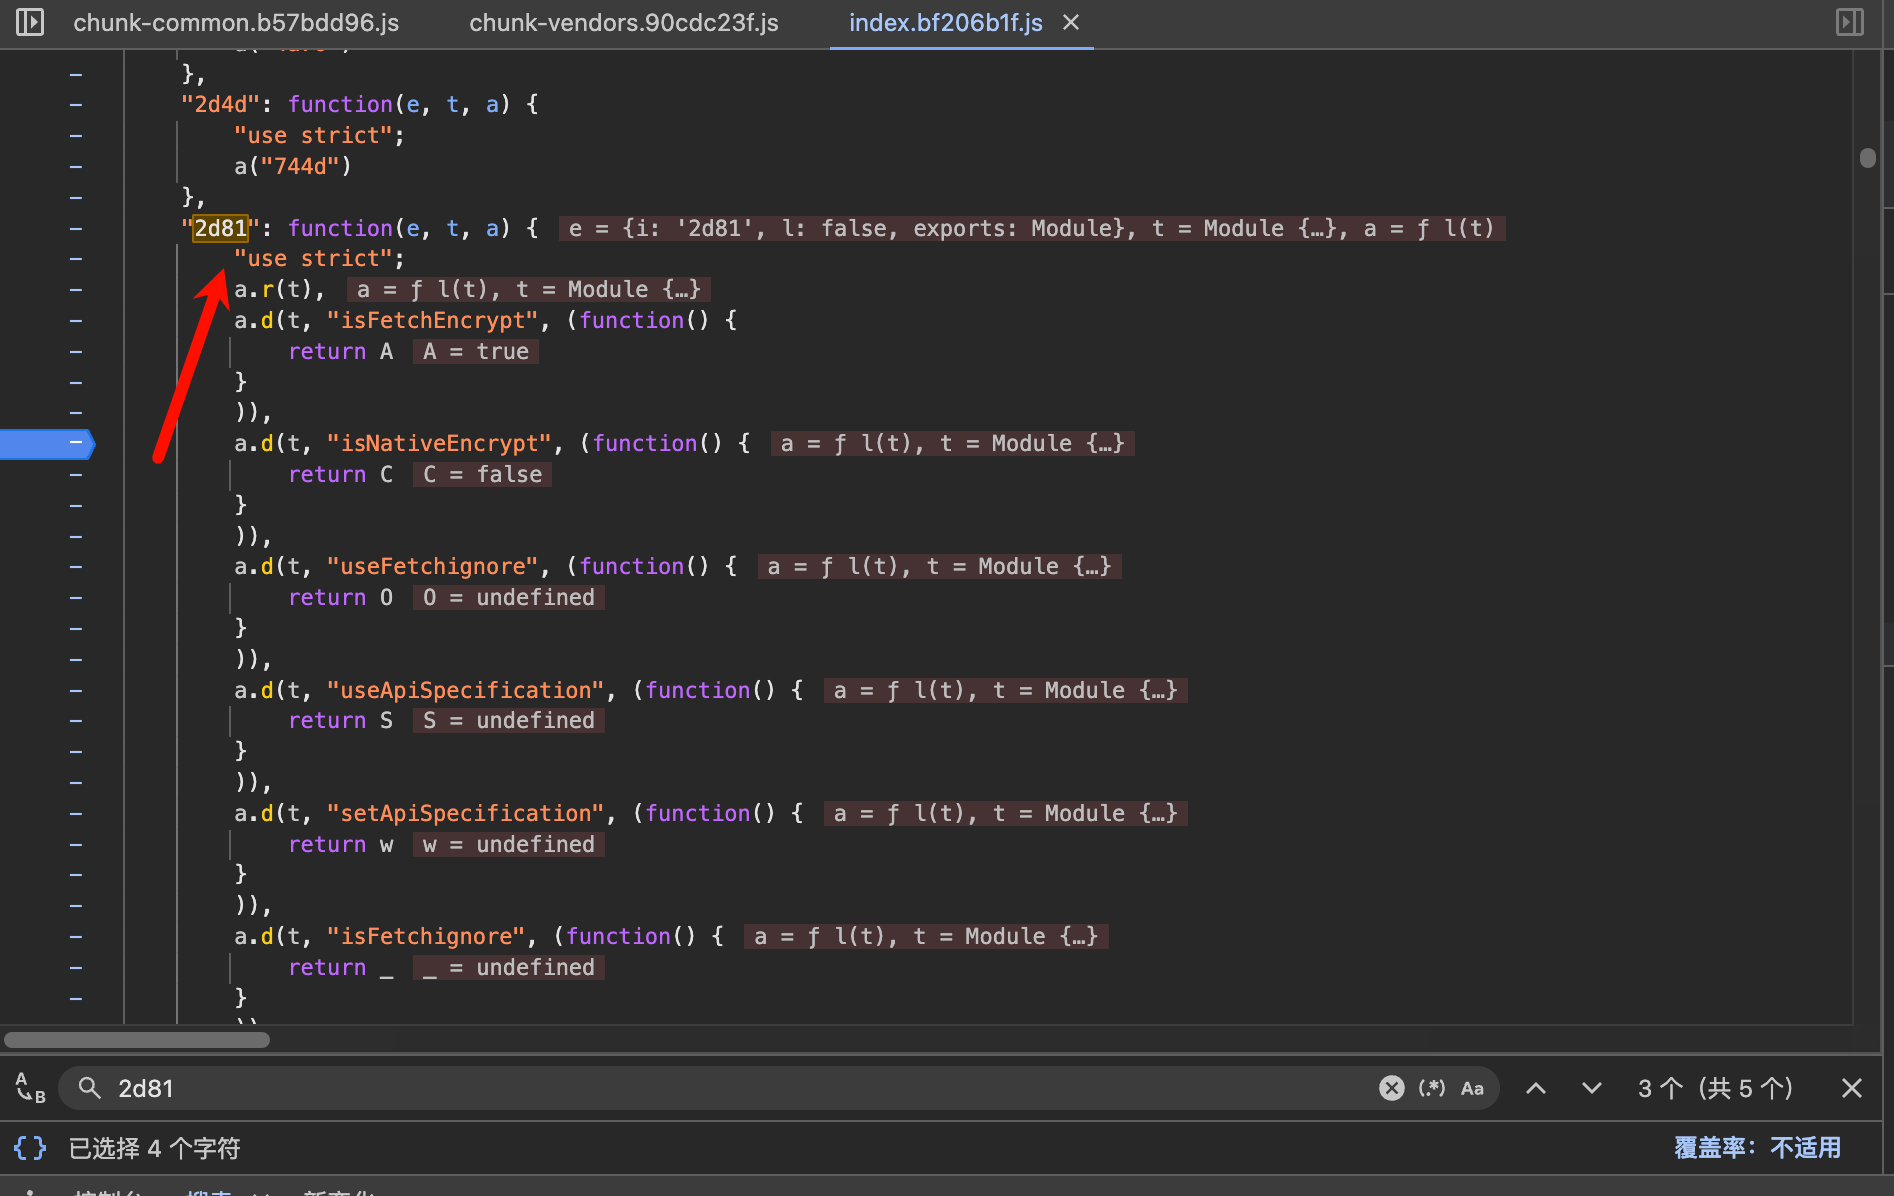The image size is (1894, 1196).
Task: Clear the 2d81 search text
Action: (x=1391, y=1088)
